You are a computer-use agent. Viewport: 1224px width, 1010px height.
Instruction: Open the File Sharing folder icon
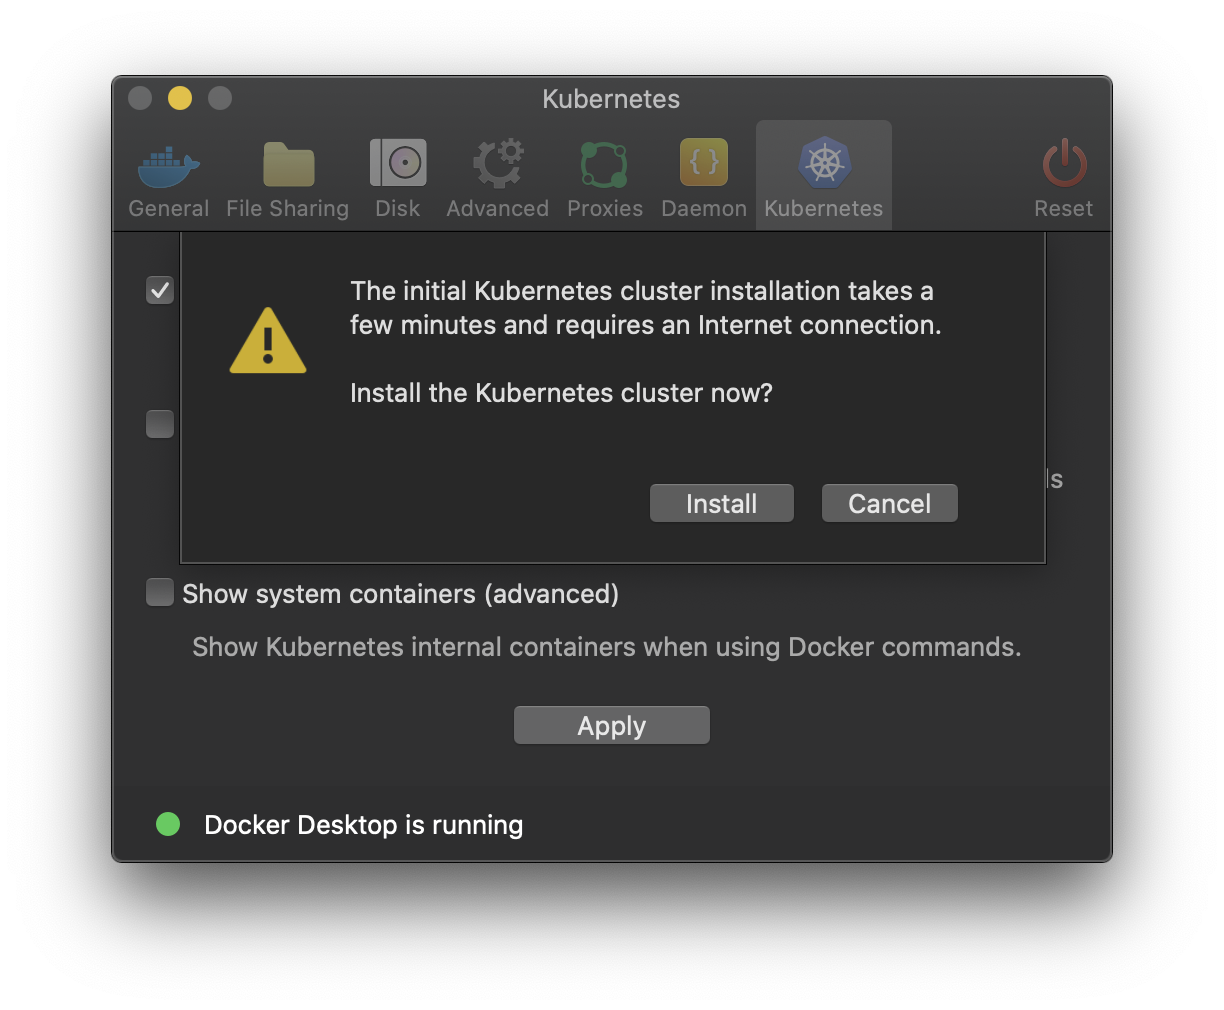coord(288,164)
